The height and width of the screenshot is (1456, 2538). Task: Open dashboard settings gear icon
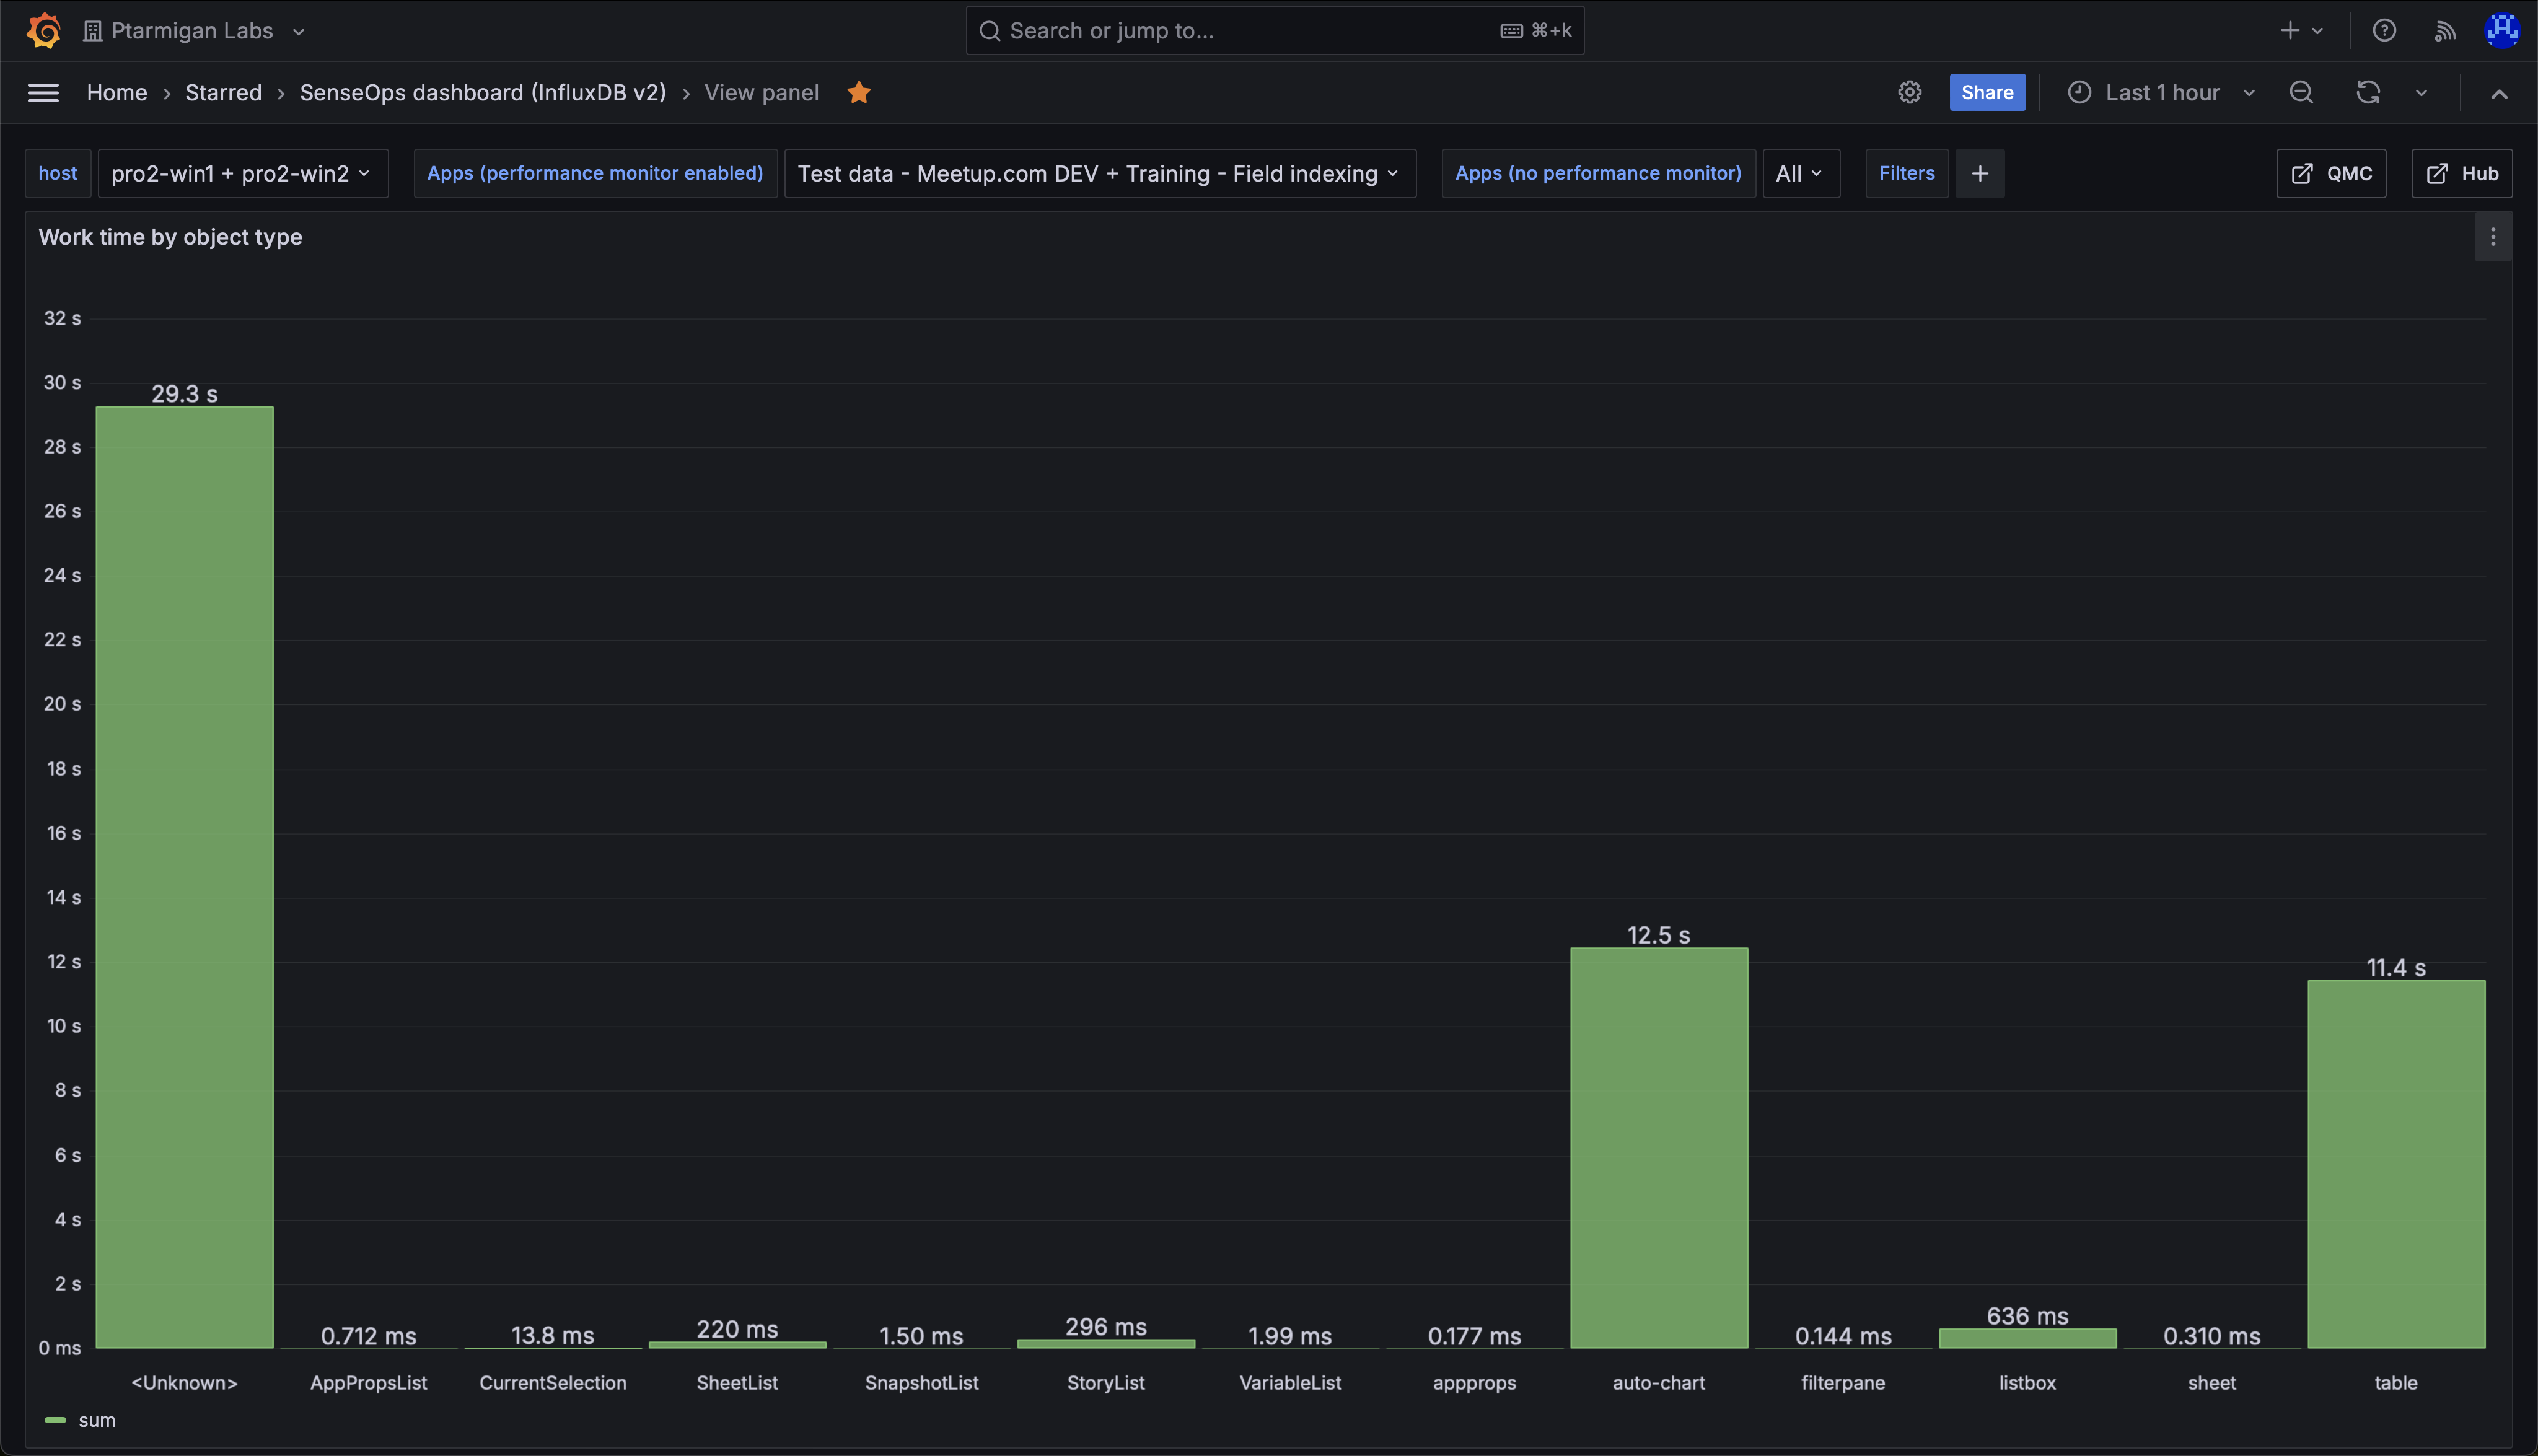coord(1909,93)
